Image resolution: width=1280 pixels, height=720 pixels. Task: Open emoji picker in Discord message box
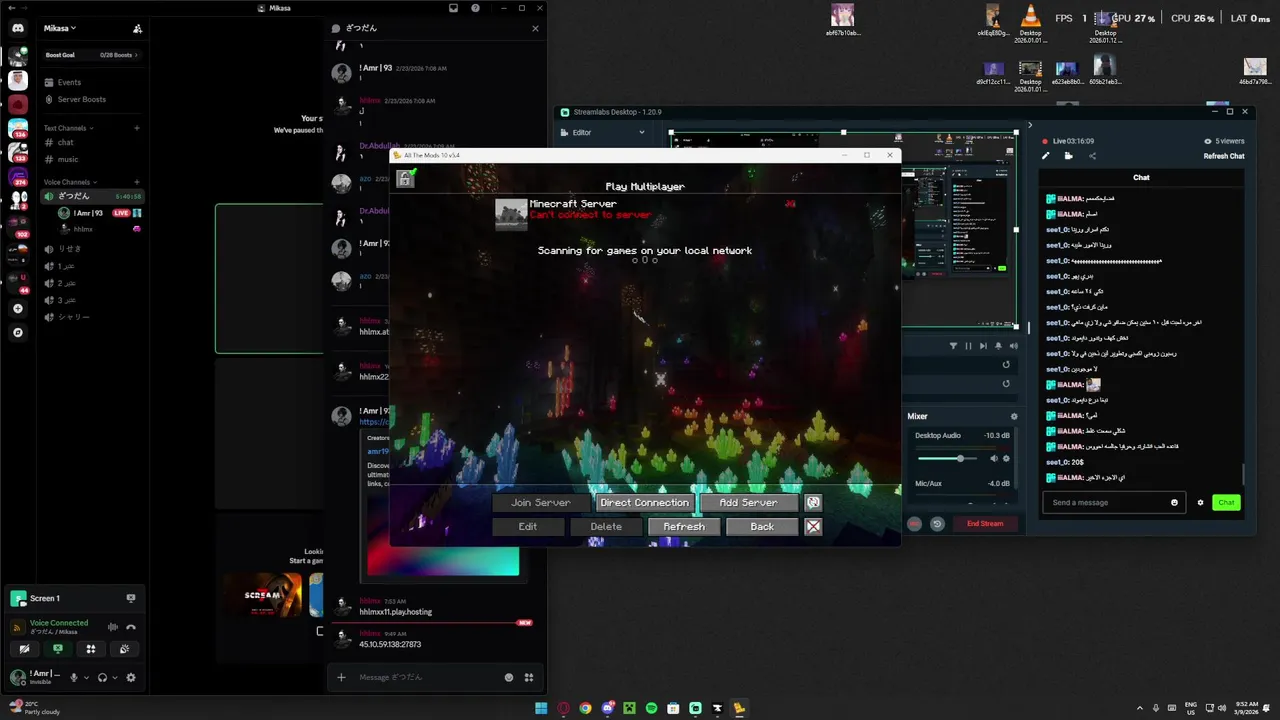pos(509,677)
